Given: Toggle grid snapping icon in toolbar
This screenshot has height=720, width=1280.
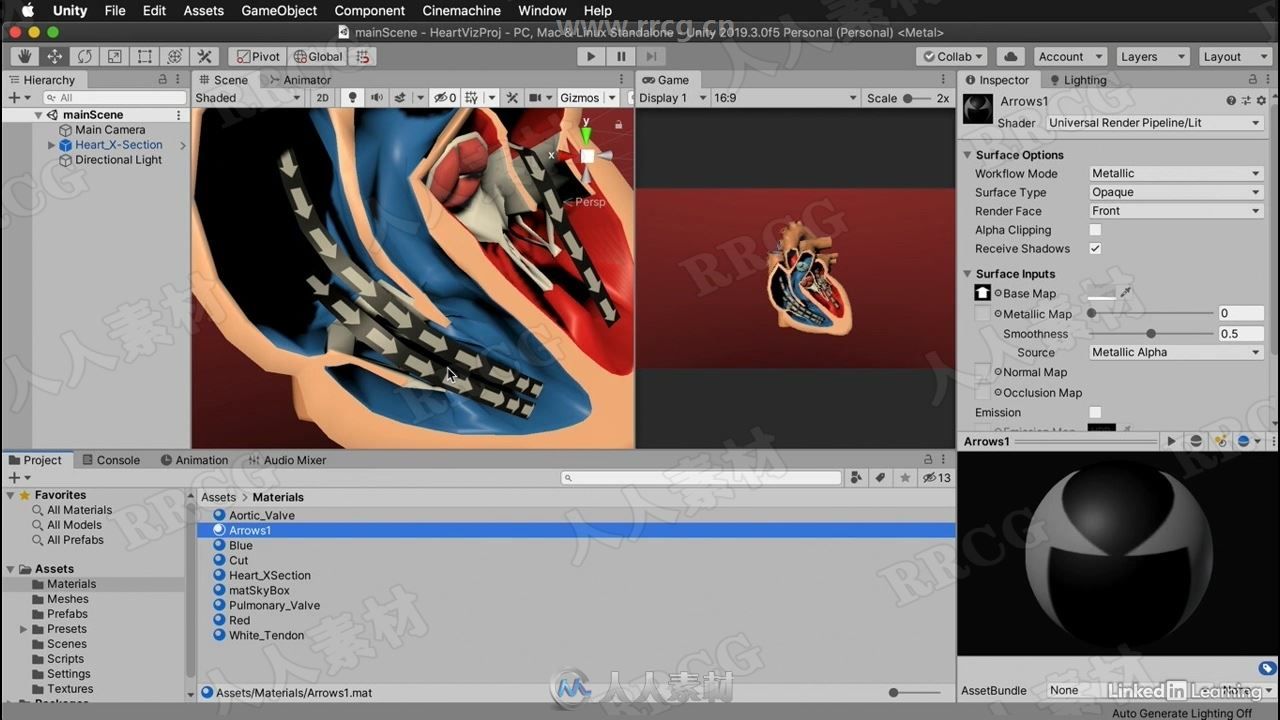Looking at the screenshot, I should pos(363,57).
